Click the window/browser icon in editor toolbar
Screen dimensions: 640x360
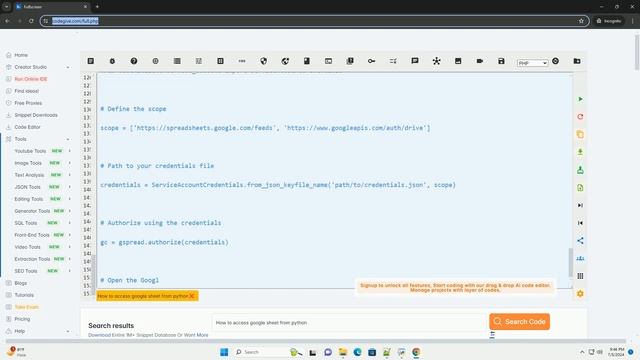point(328,61)
